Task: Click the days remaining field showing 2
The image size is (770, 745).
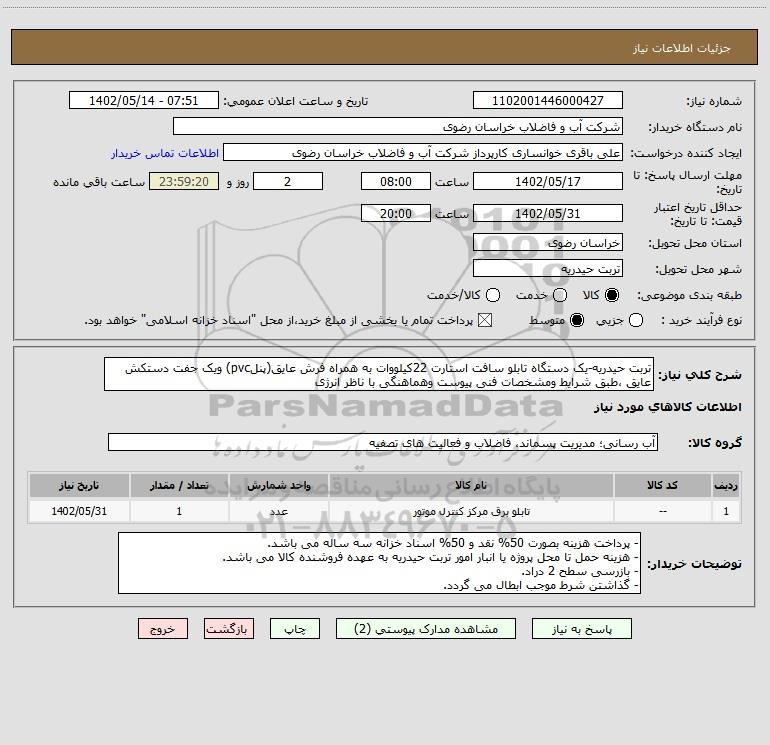Action: [x=288, y=181]
